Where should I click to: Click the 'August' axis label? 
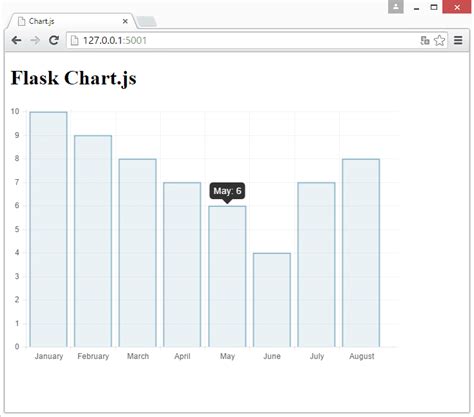click(x=362, y=356)
